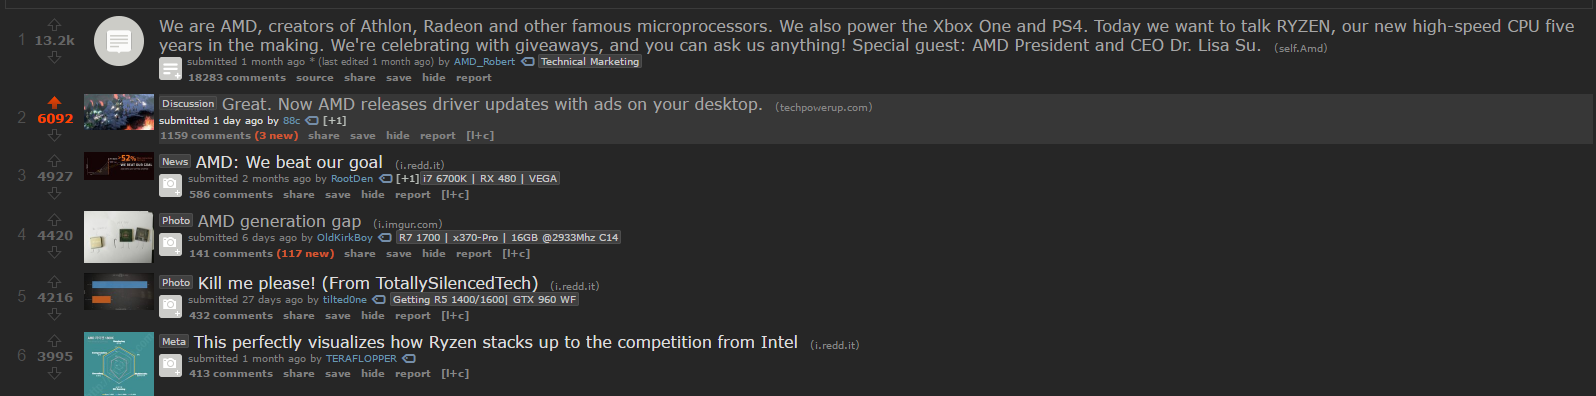
Task: Upvote the AMD Ryzen AMA post
Action: point(54,24)
